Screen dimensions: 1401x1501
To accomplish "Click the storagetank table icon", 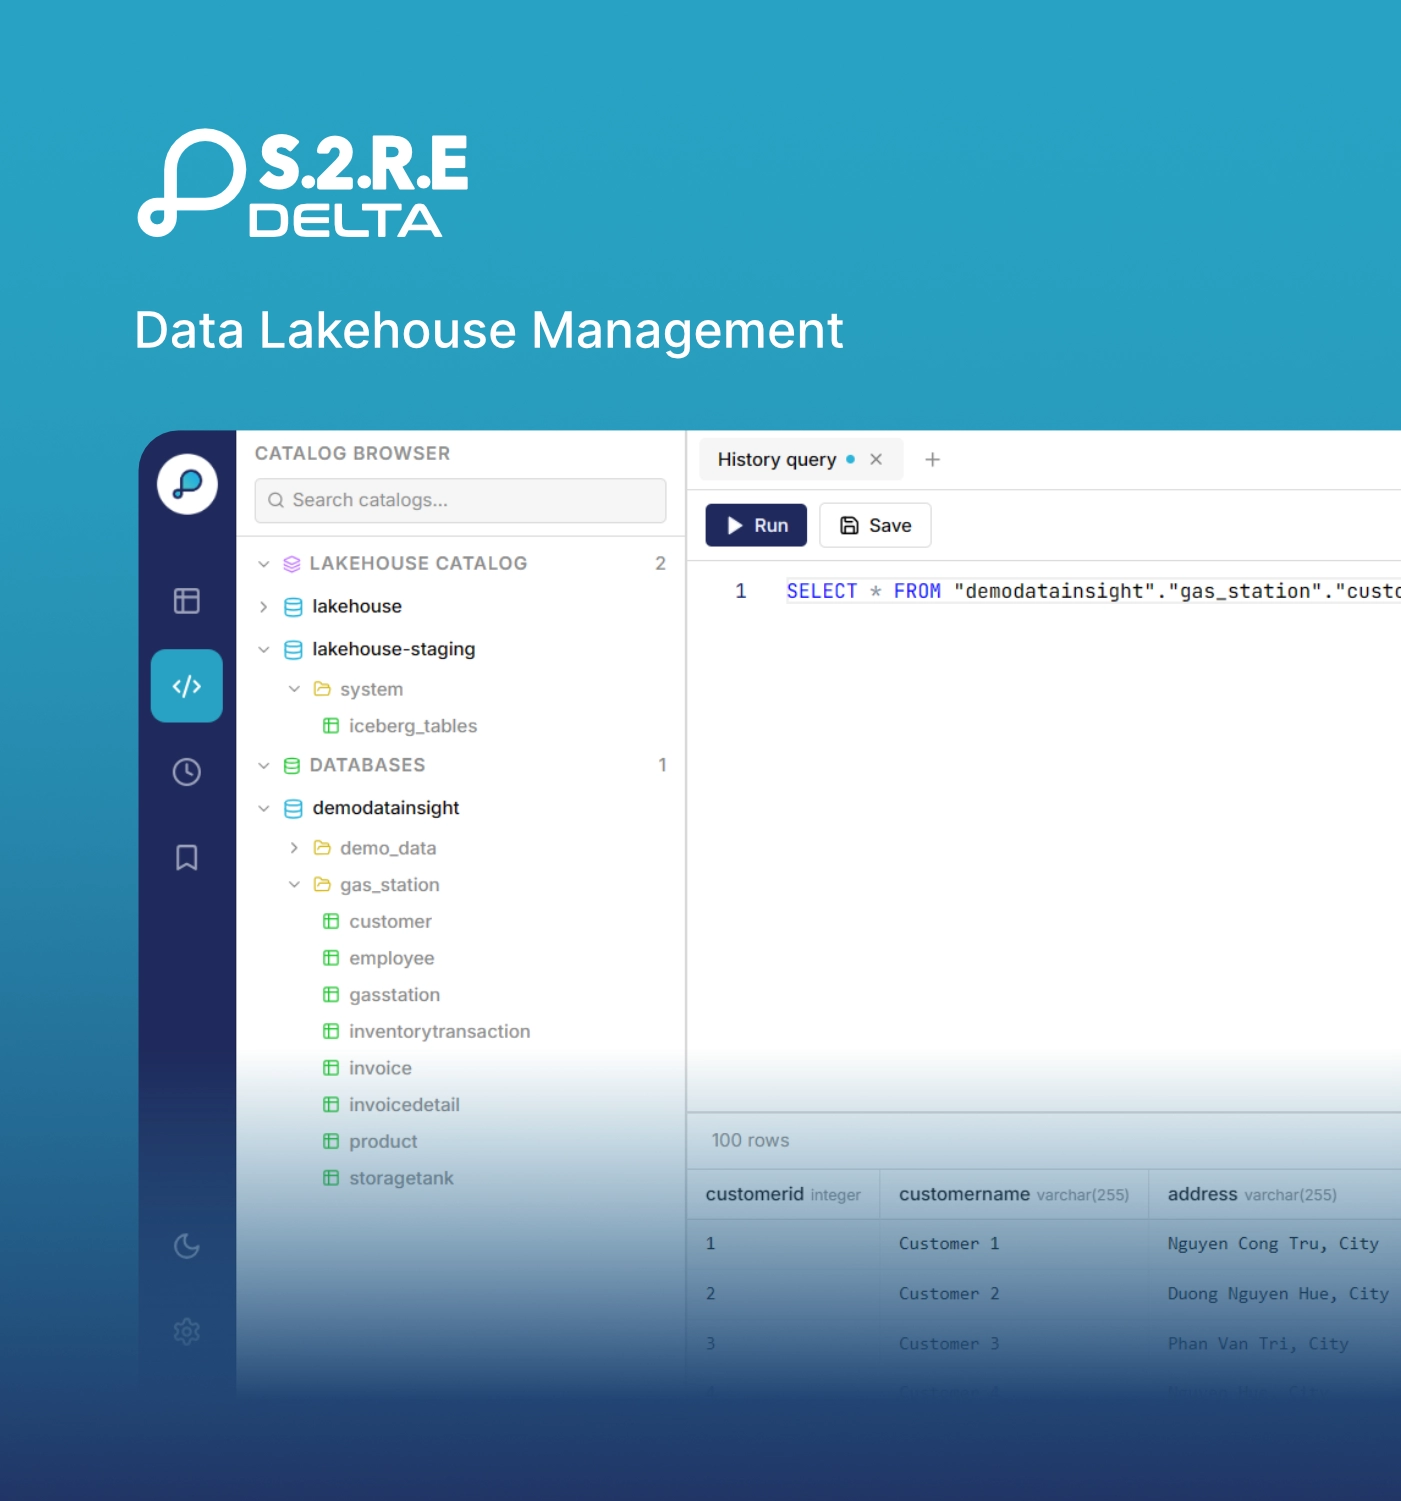I will click(x=331, y=1178).
